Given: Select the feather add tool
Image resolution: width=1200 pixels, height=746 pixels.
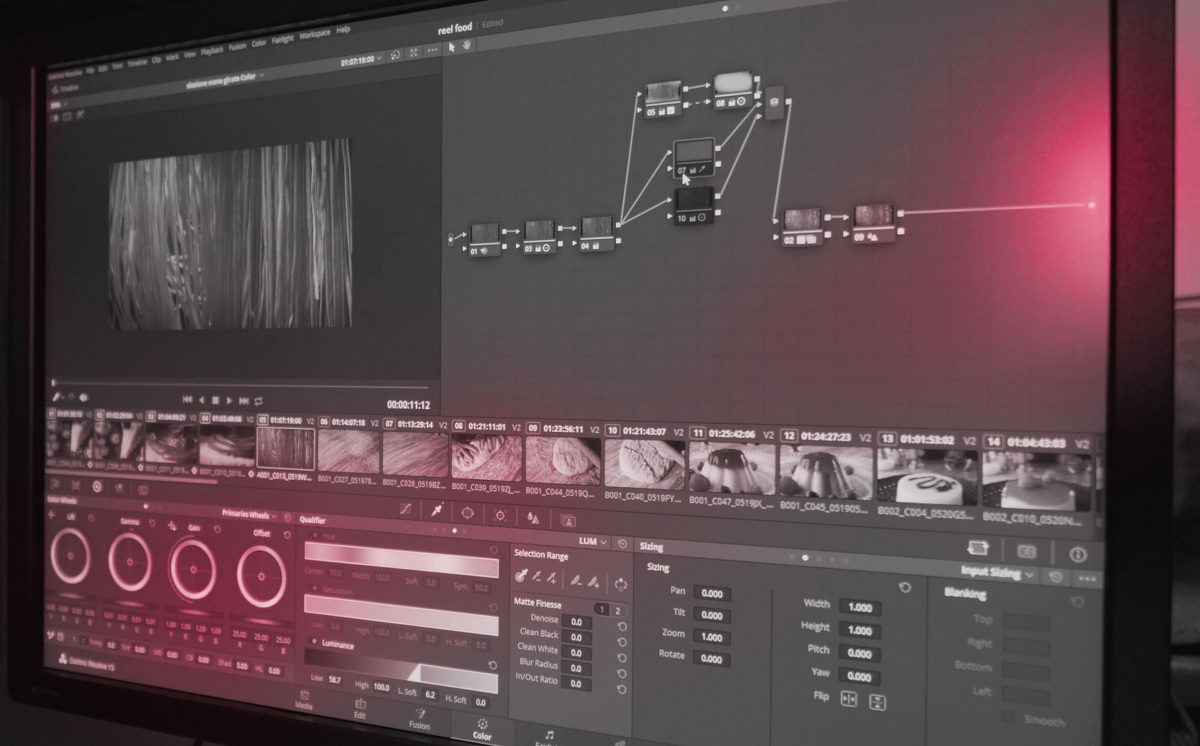Looking at the screenshot, I should click(x=594, y=581).
